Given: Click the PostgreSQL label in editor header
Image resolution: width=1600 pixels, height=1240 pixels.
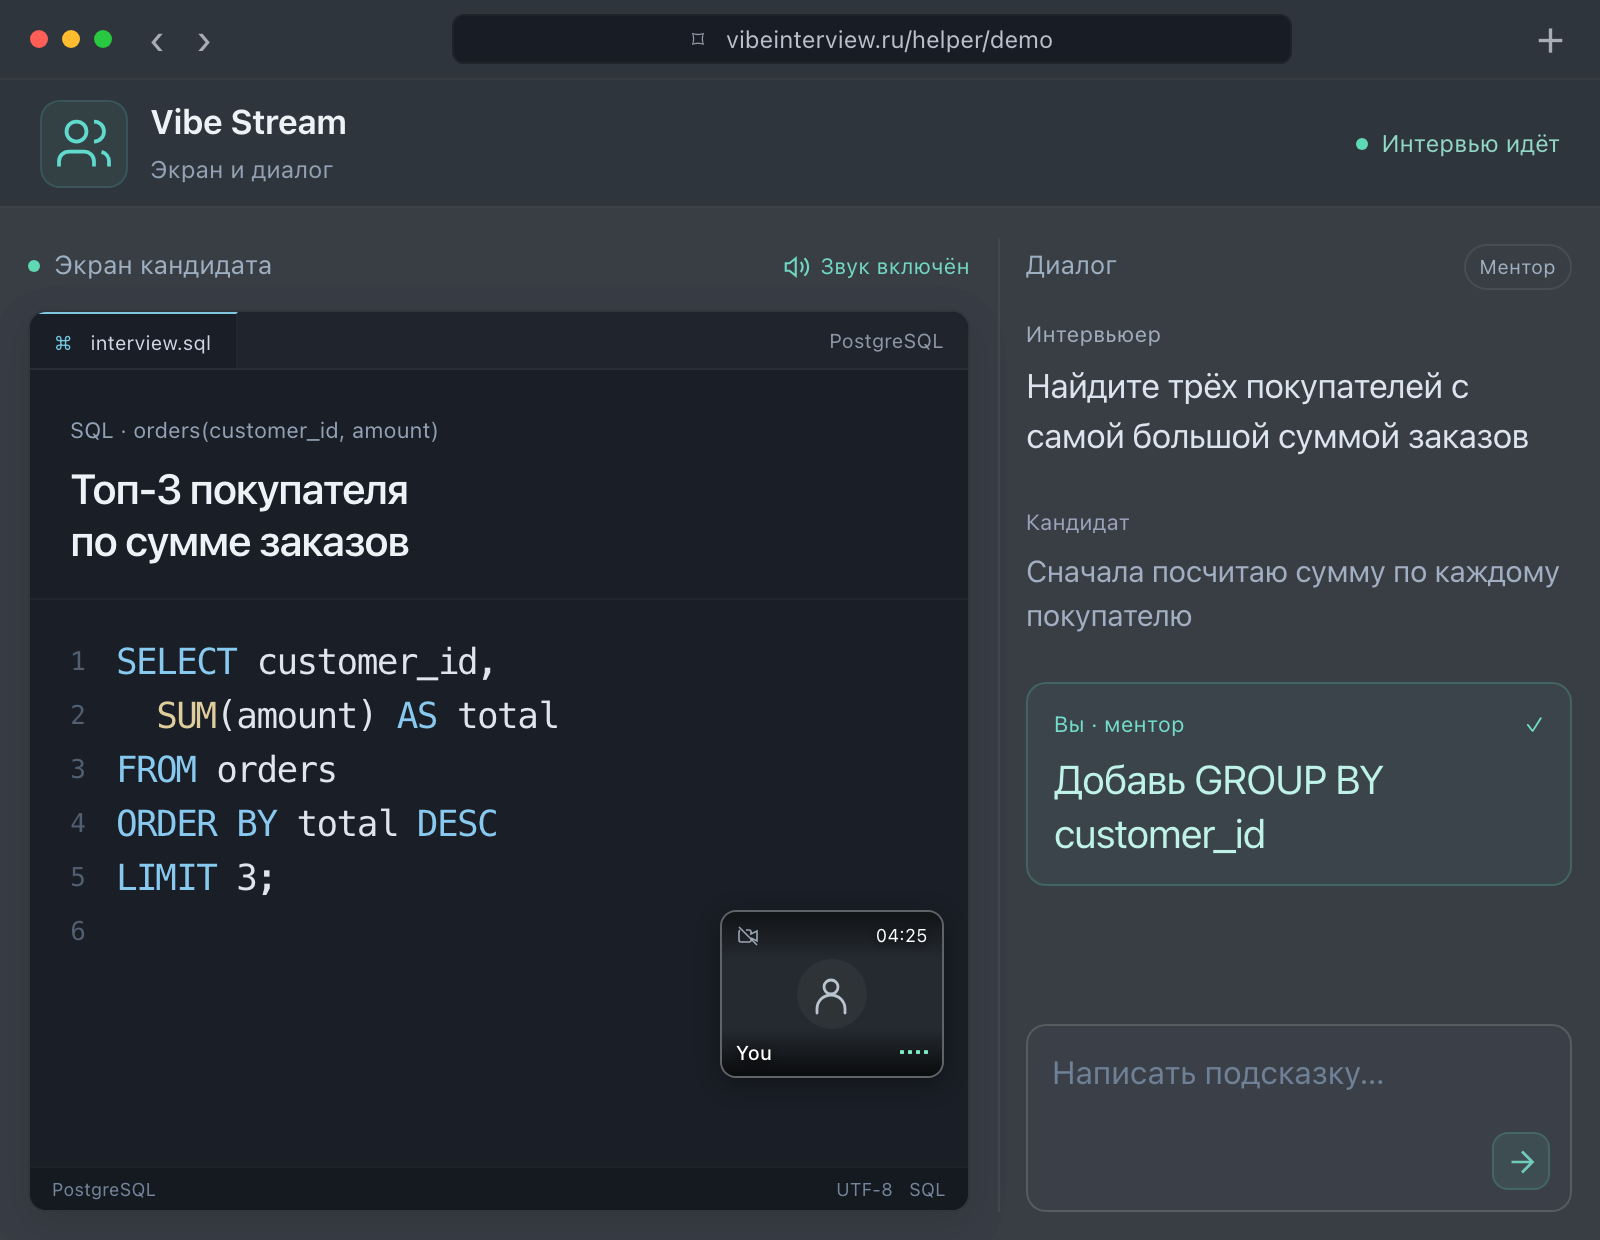Looking at the screenshot, I should [x=886, y=341].
